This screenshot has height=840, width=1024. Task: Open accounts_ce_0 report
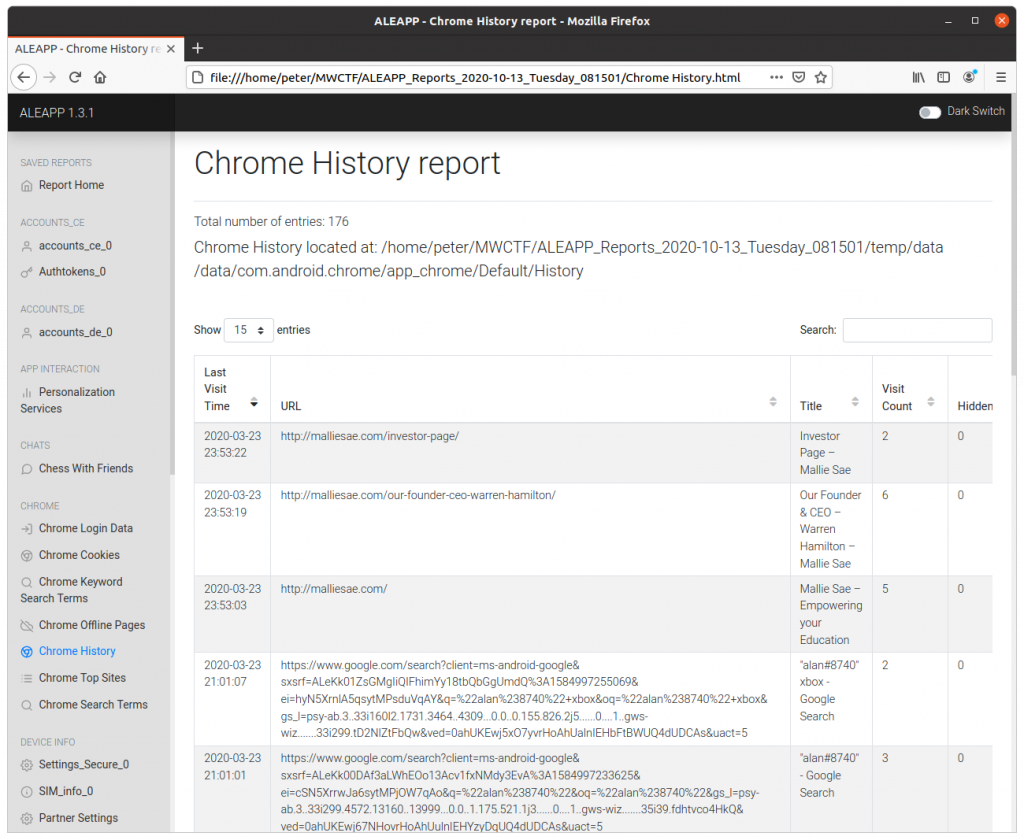[x=75, y=246]
